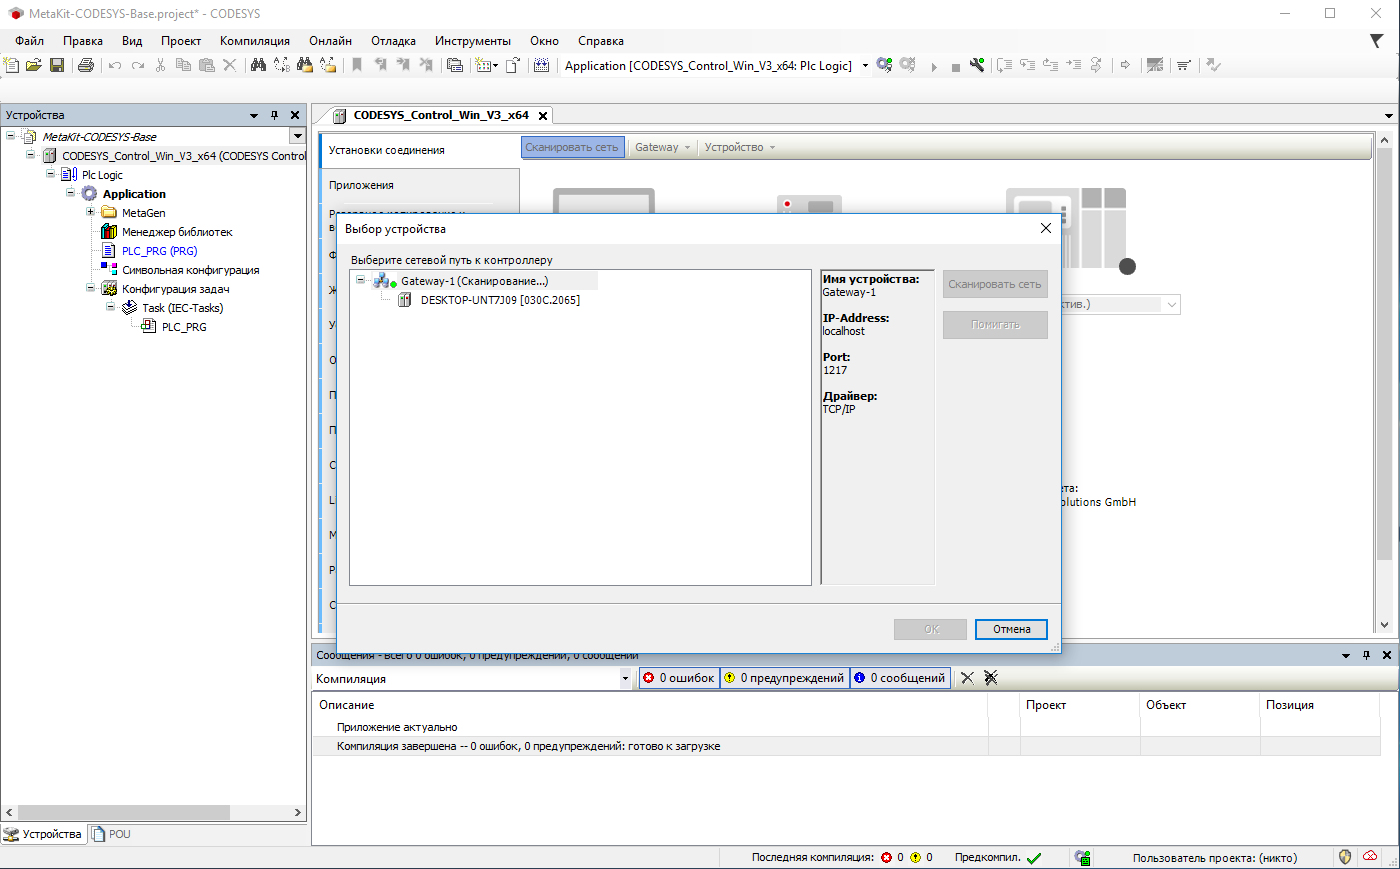Click the MetaGen folder icon
1400x869 pixels.
point(109,213)
